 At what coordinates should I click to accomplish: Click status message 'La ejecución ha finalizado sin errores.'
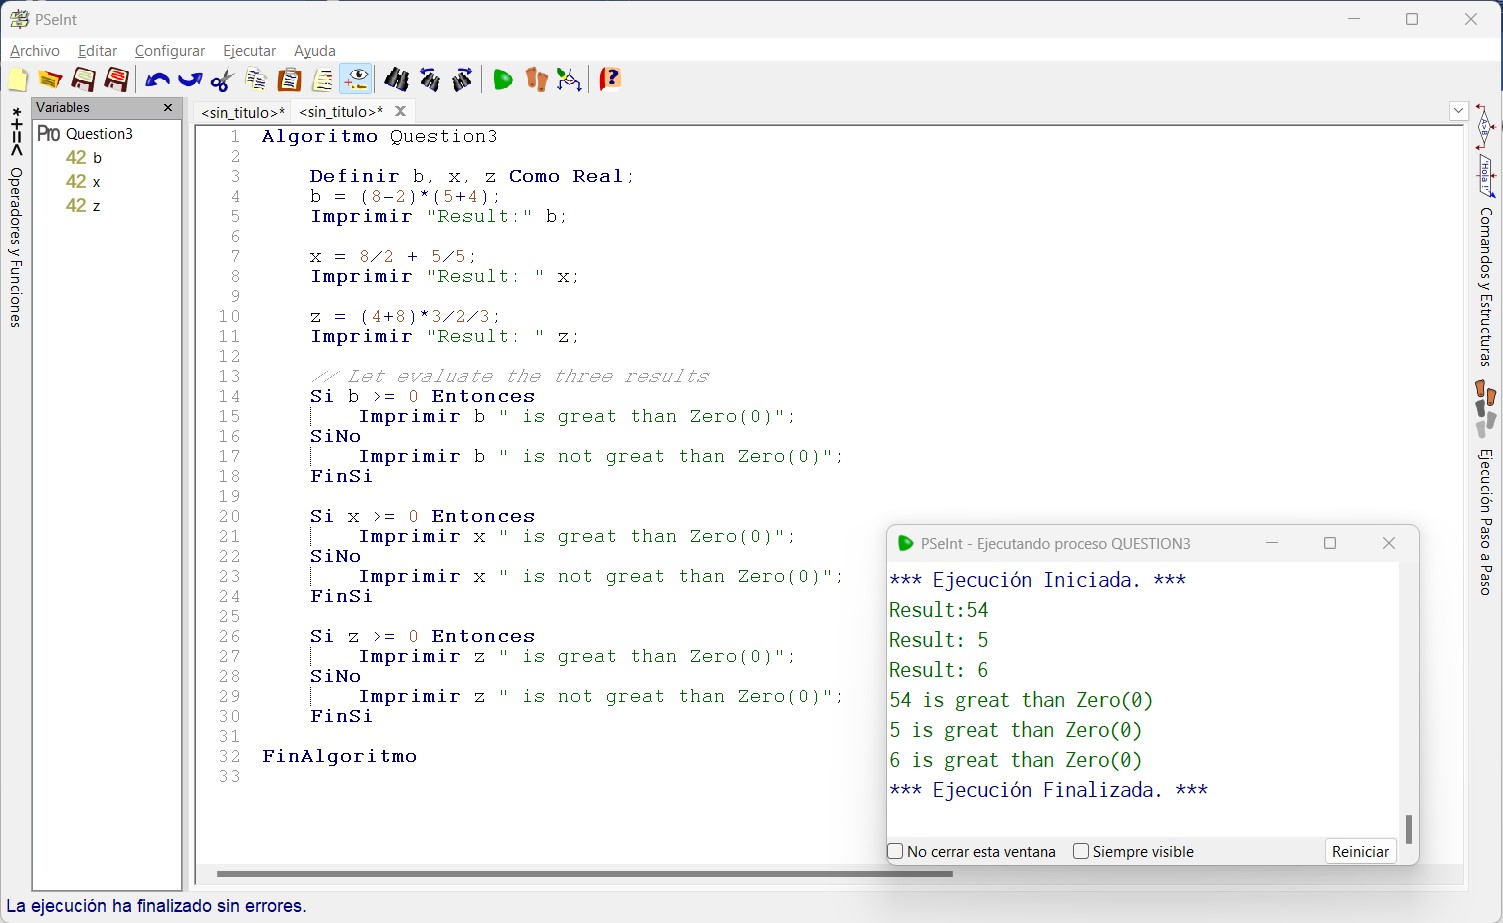[x=156, y=906]
